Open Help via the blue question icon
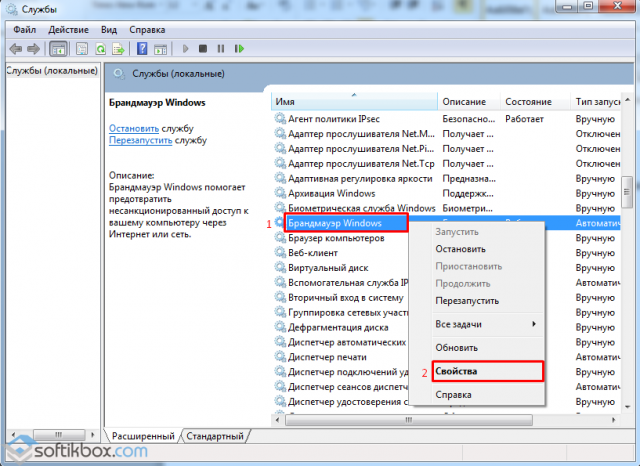 [142, 49]
